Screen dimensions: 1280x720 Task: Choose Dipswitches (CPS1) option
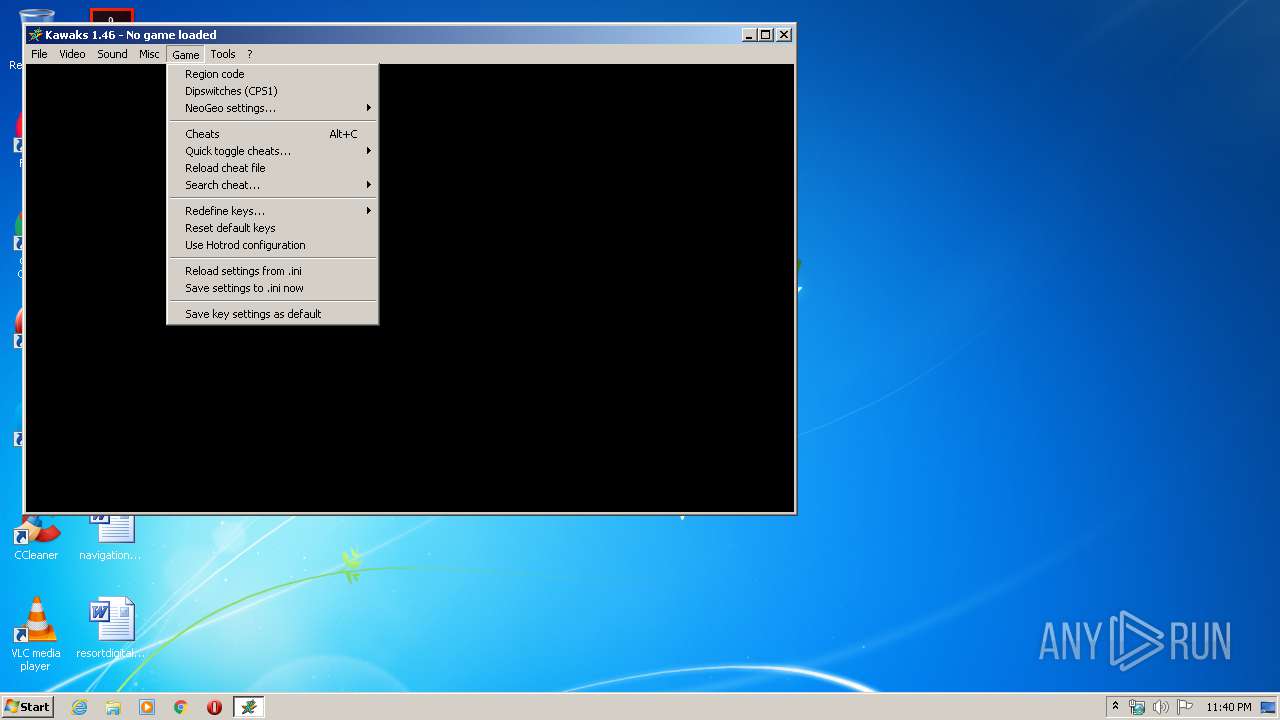272,91
